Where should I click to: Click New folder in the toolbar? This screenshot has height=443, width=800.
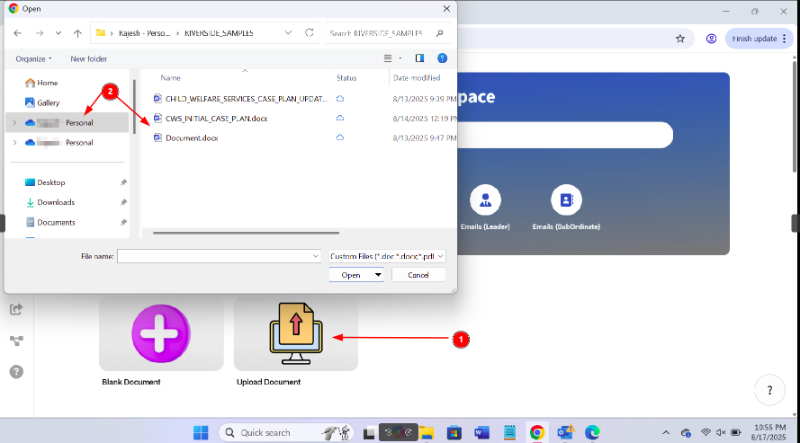(88, 59)
